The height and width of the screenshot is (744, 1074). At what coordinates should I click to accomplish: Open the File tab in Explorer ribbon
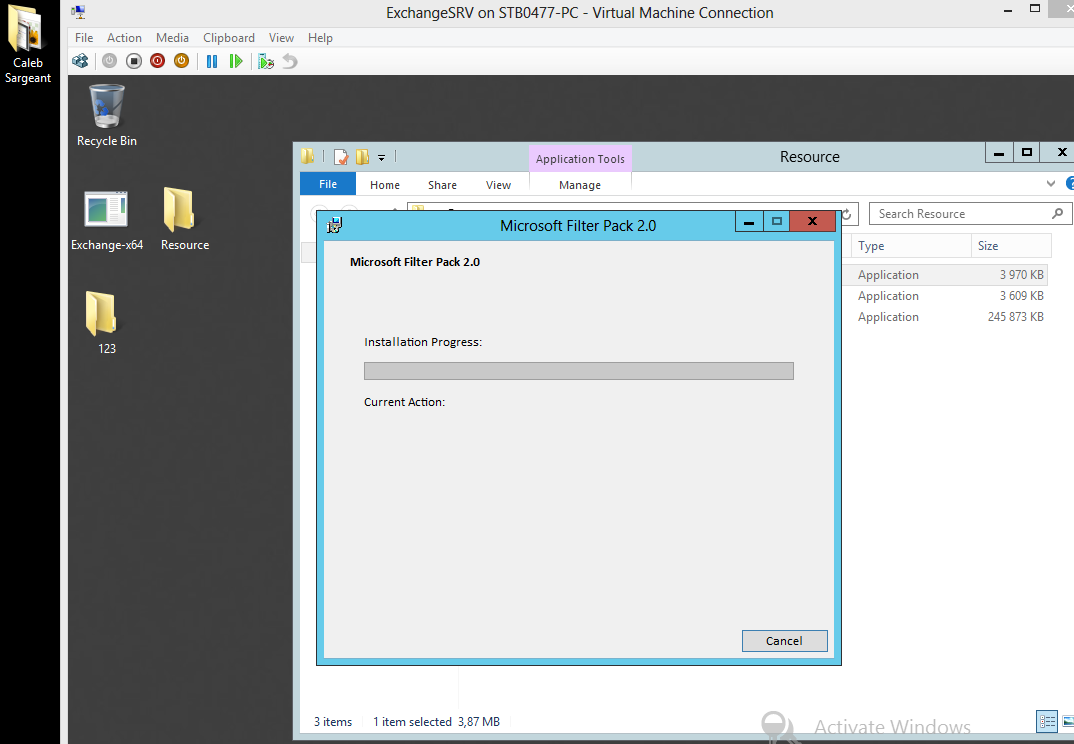328,184
